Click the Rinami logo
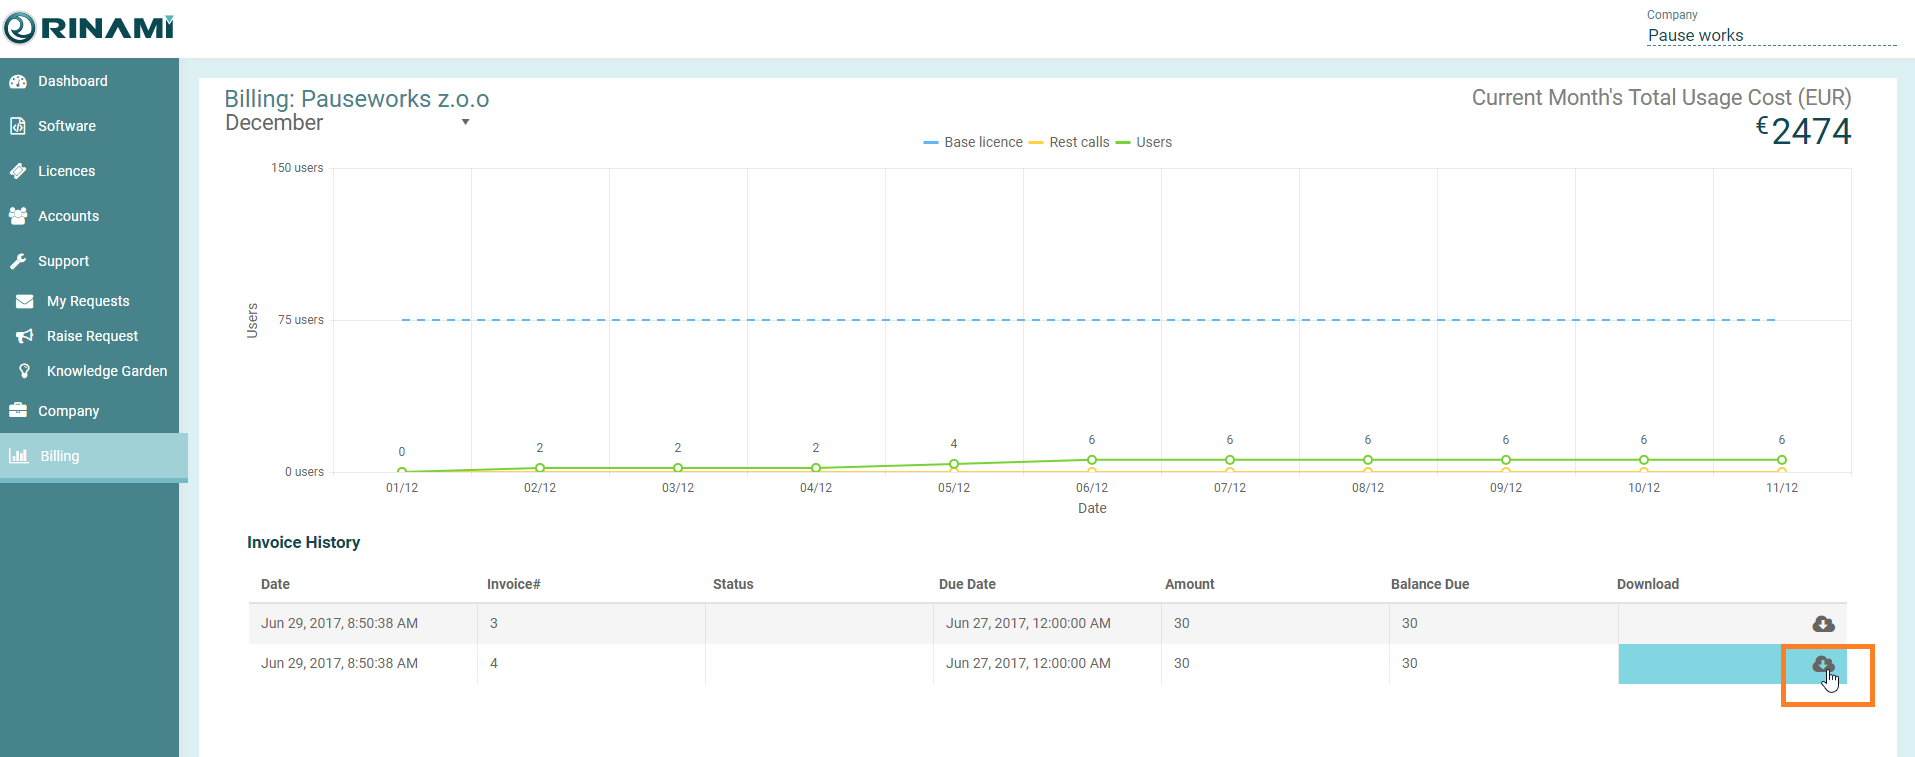1915x757 pixels. (x=89, y=28)
